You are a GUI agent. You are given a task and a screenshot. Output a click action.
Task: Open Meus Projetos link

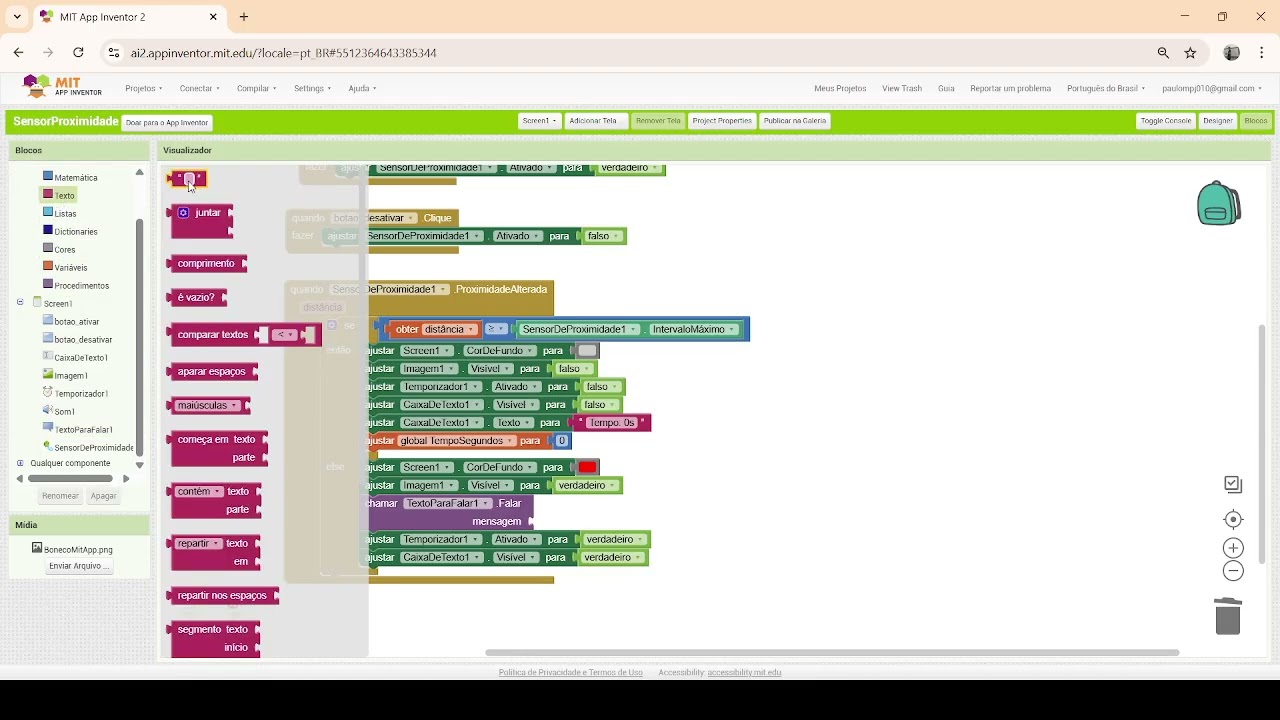coord(840,88)
